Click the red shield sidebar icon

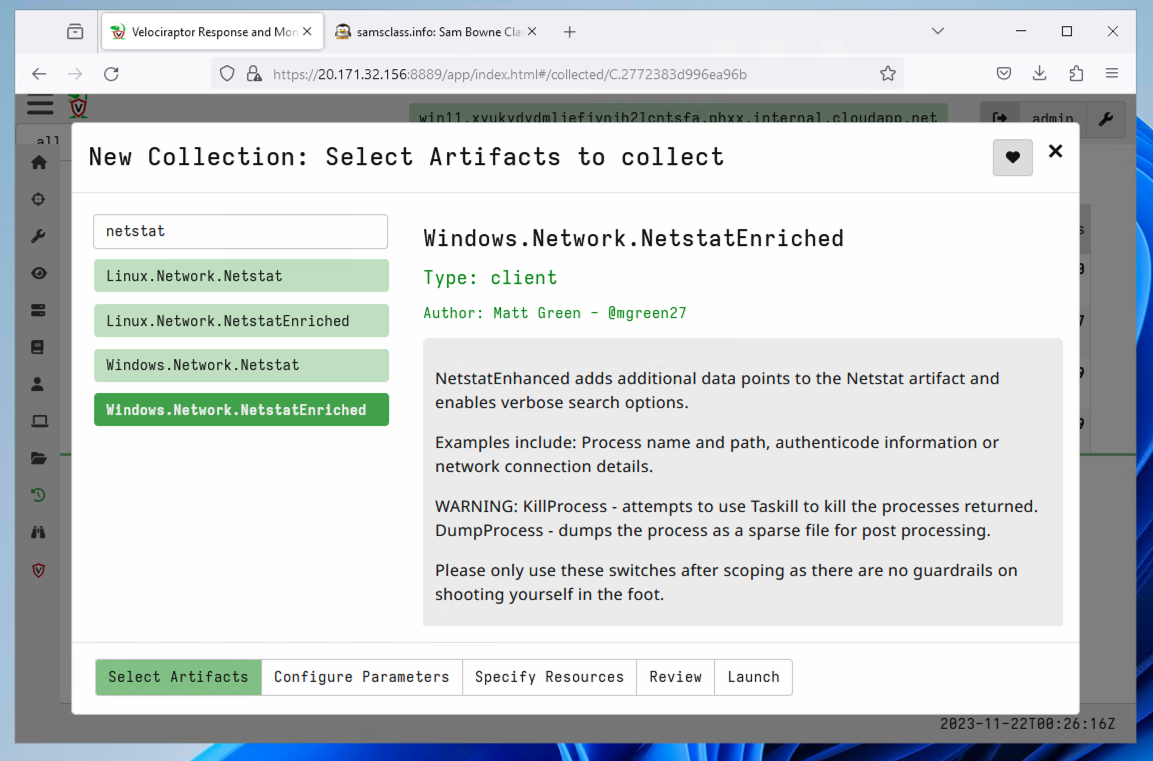point(39,570)
